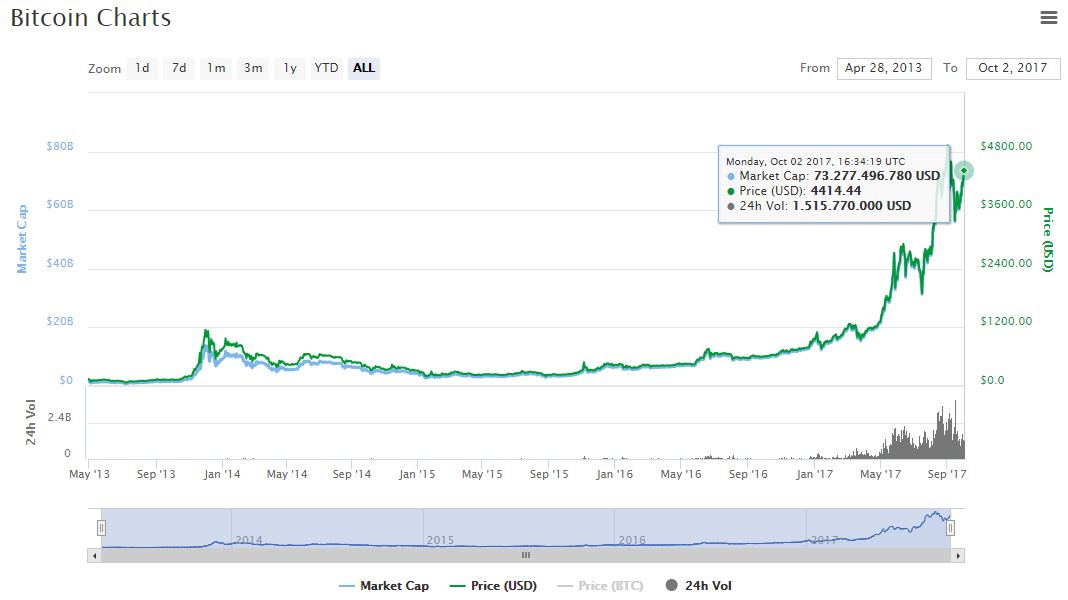Click the May '13 x-axis label

point(89,474)
